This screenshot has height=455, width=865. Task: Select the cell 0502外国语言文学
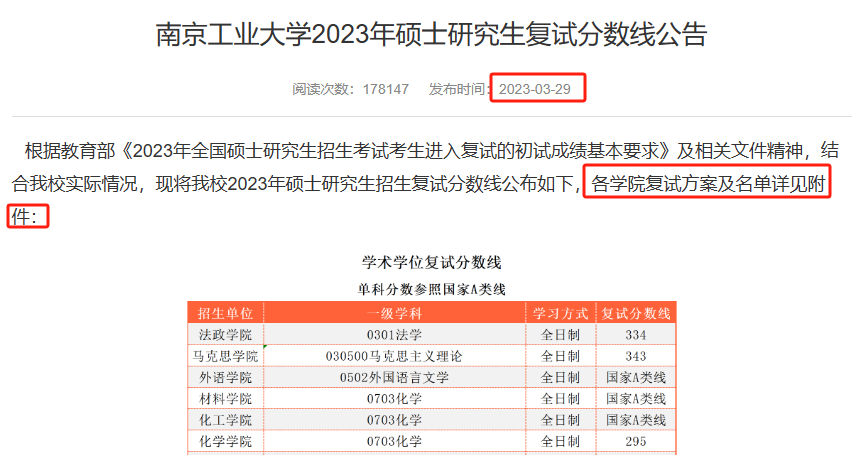tap(394, 378)
